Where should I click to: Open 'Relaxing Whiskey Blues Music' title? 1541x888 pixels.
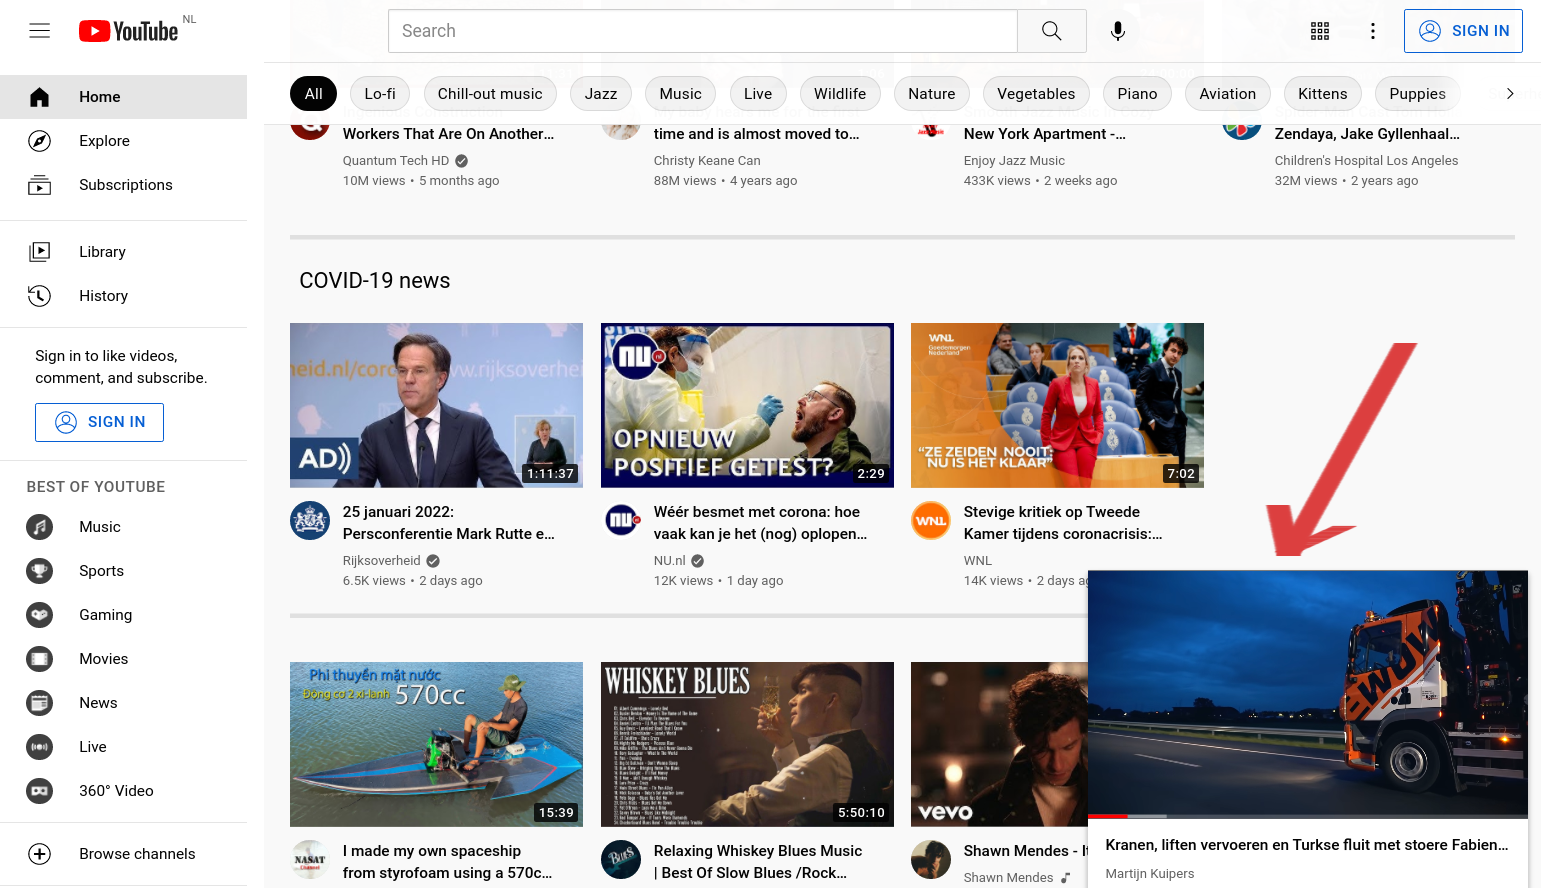click(x=758, y=862)
